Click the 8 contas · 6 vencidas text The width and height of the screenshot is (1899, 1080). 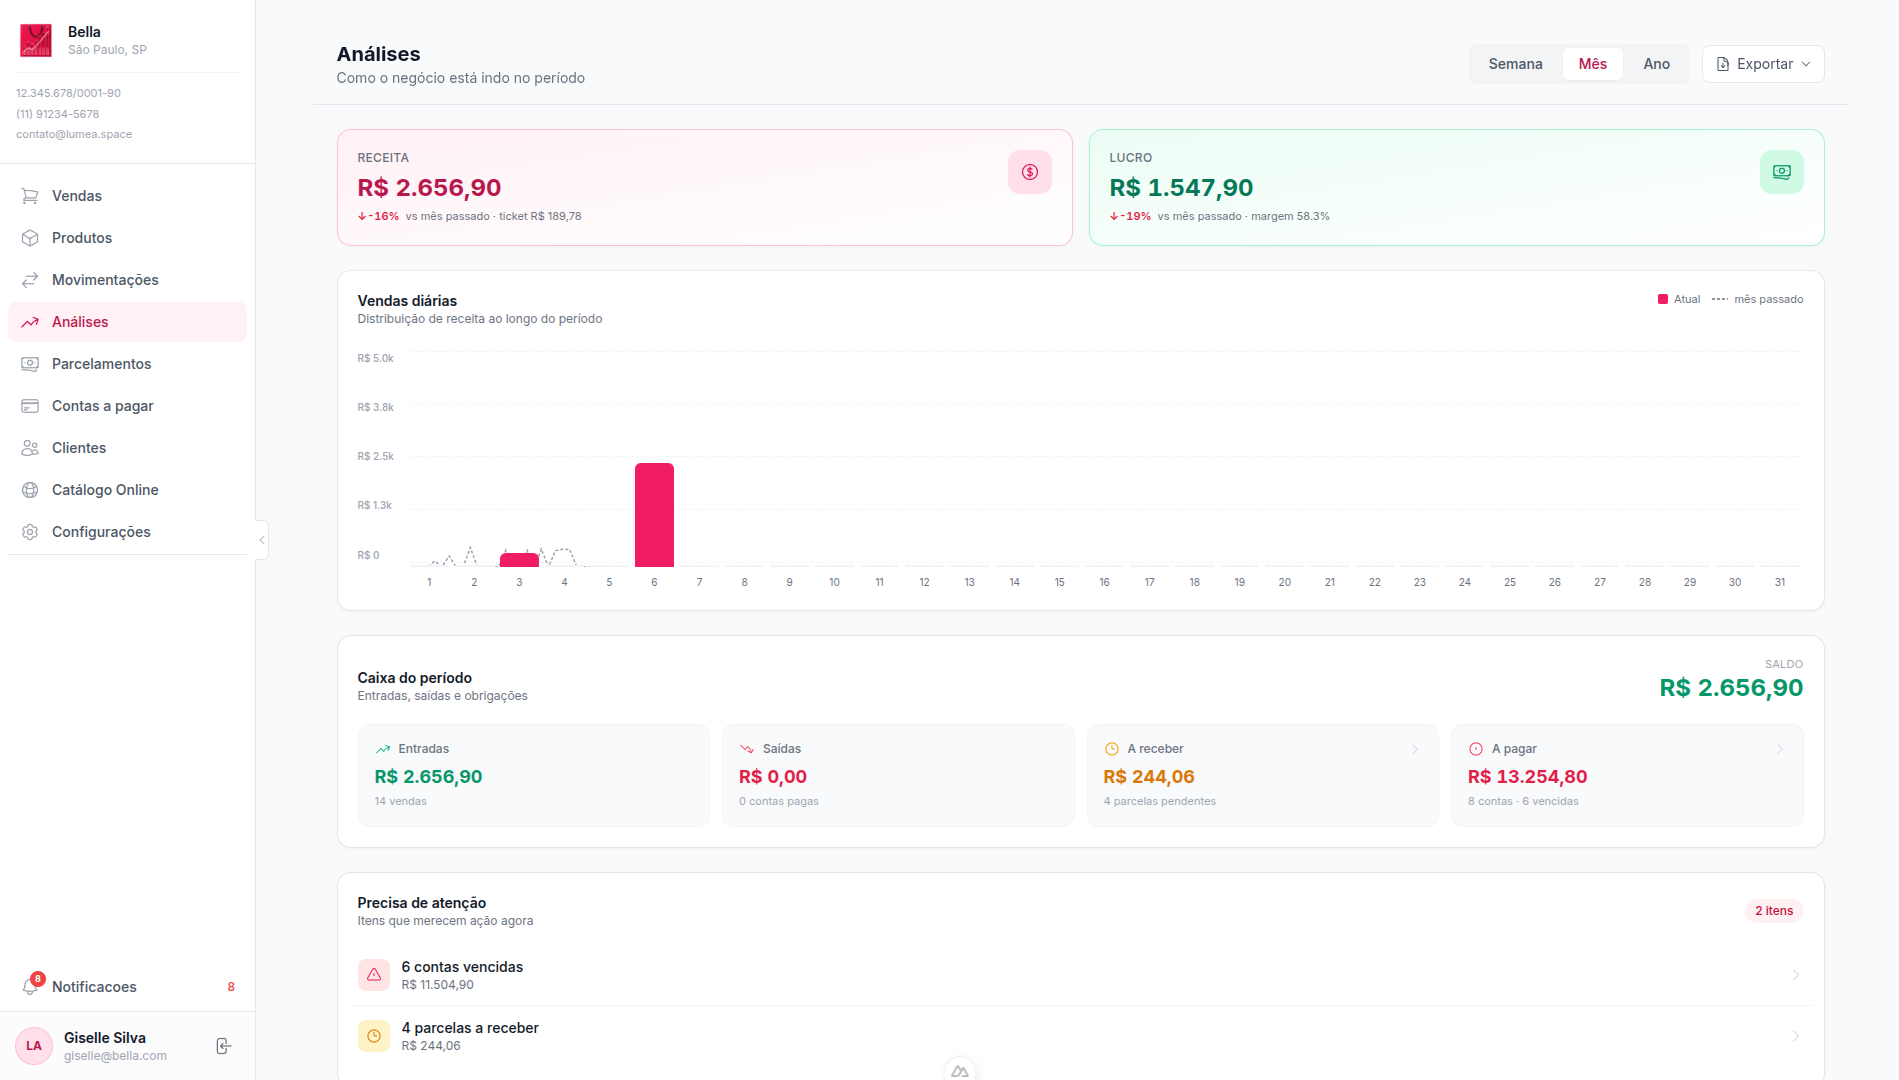pos(1523,801)
